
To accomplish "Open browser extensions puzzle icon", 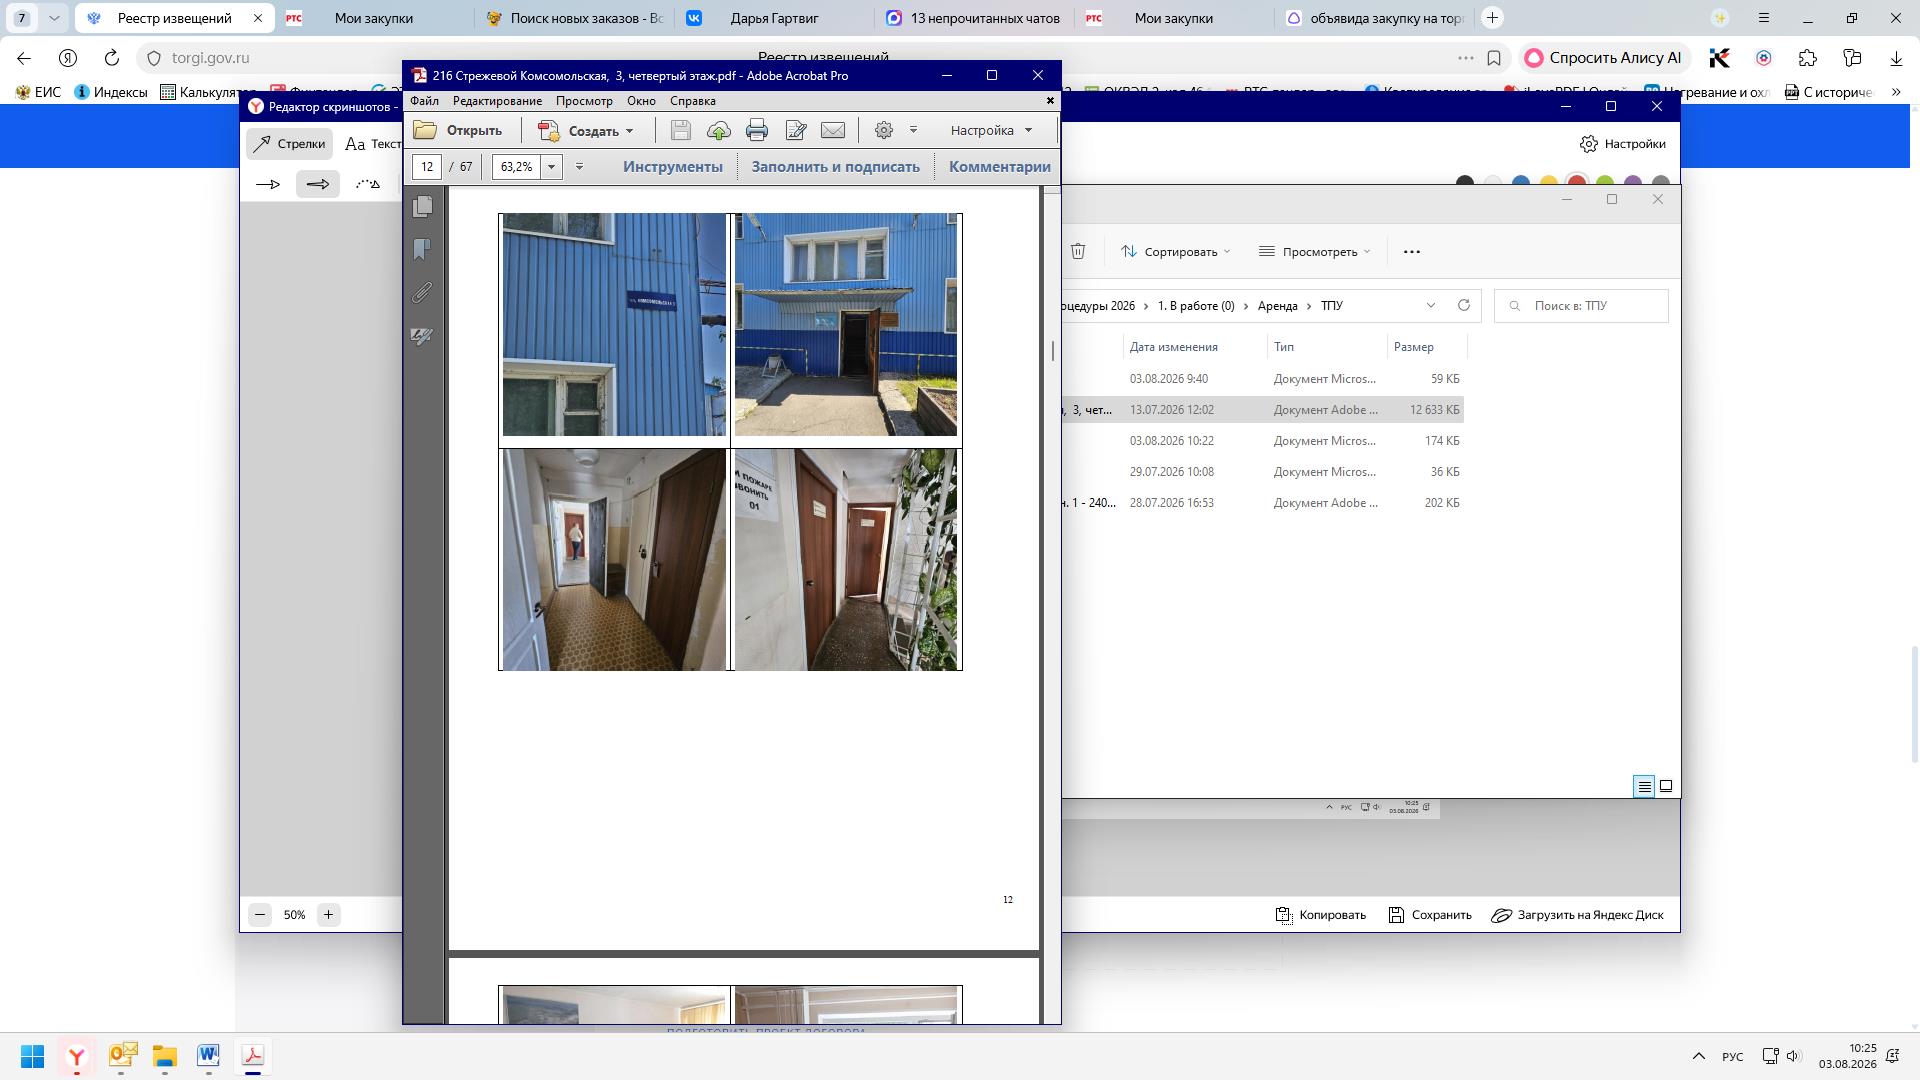I will coord(1807,58).
